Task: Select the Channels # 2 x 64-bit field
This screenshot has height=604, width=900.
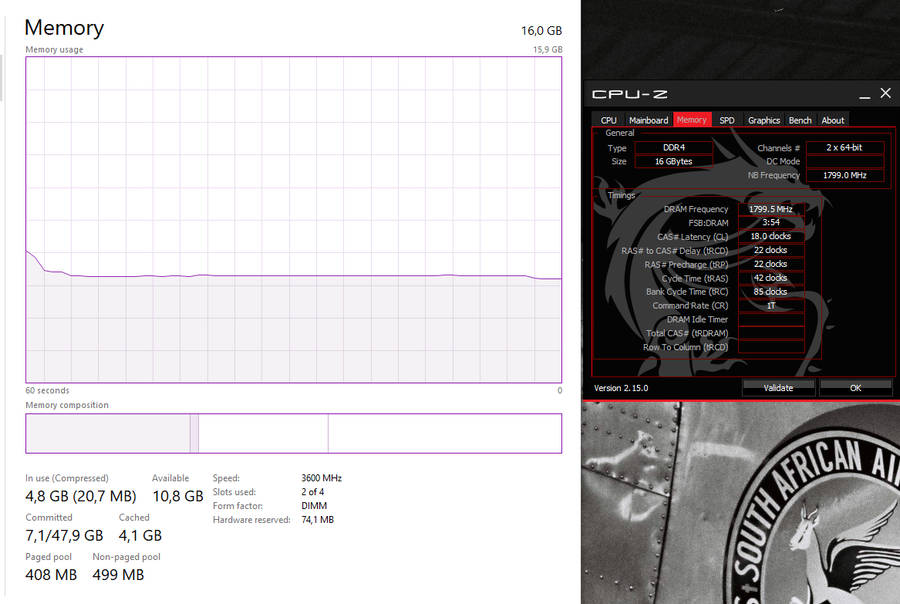Action: point(846,148)
